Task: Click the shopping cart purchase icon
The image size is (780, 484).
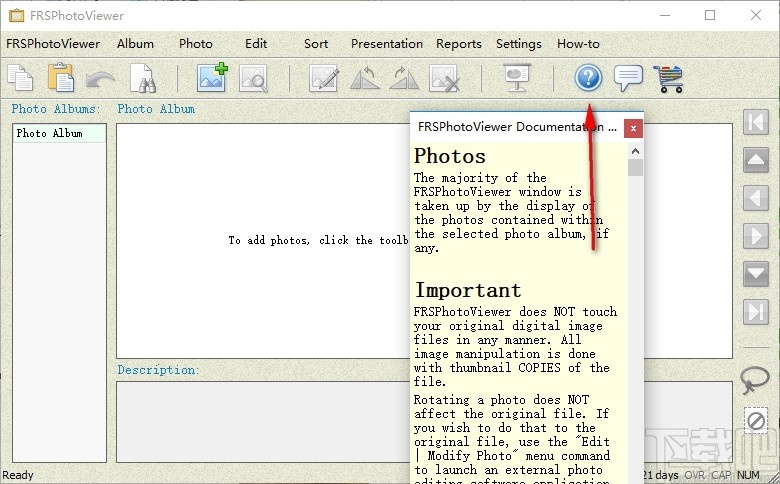Action: pyautogui.click(x=668, y=79)
